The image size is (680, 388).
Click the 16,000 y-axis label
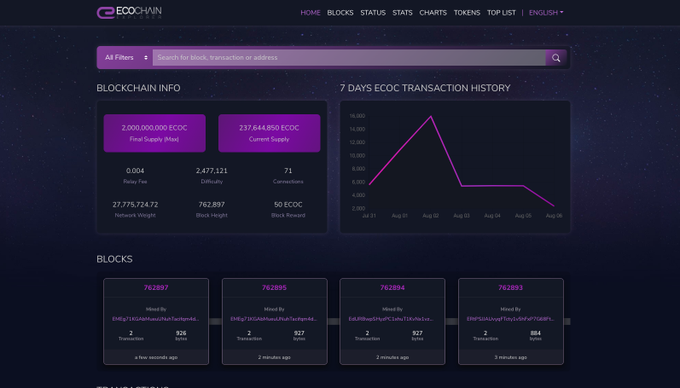click(x=357, y=116)
